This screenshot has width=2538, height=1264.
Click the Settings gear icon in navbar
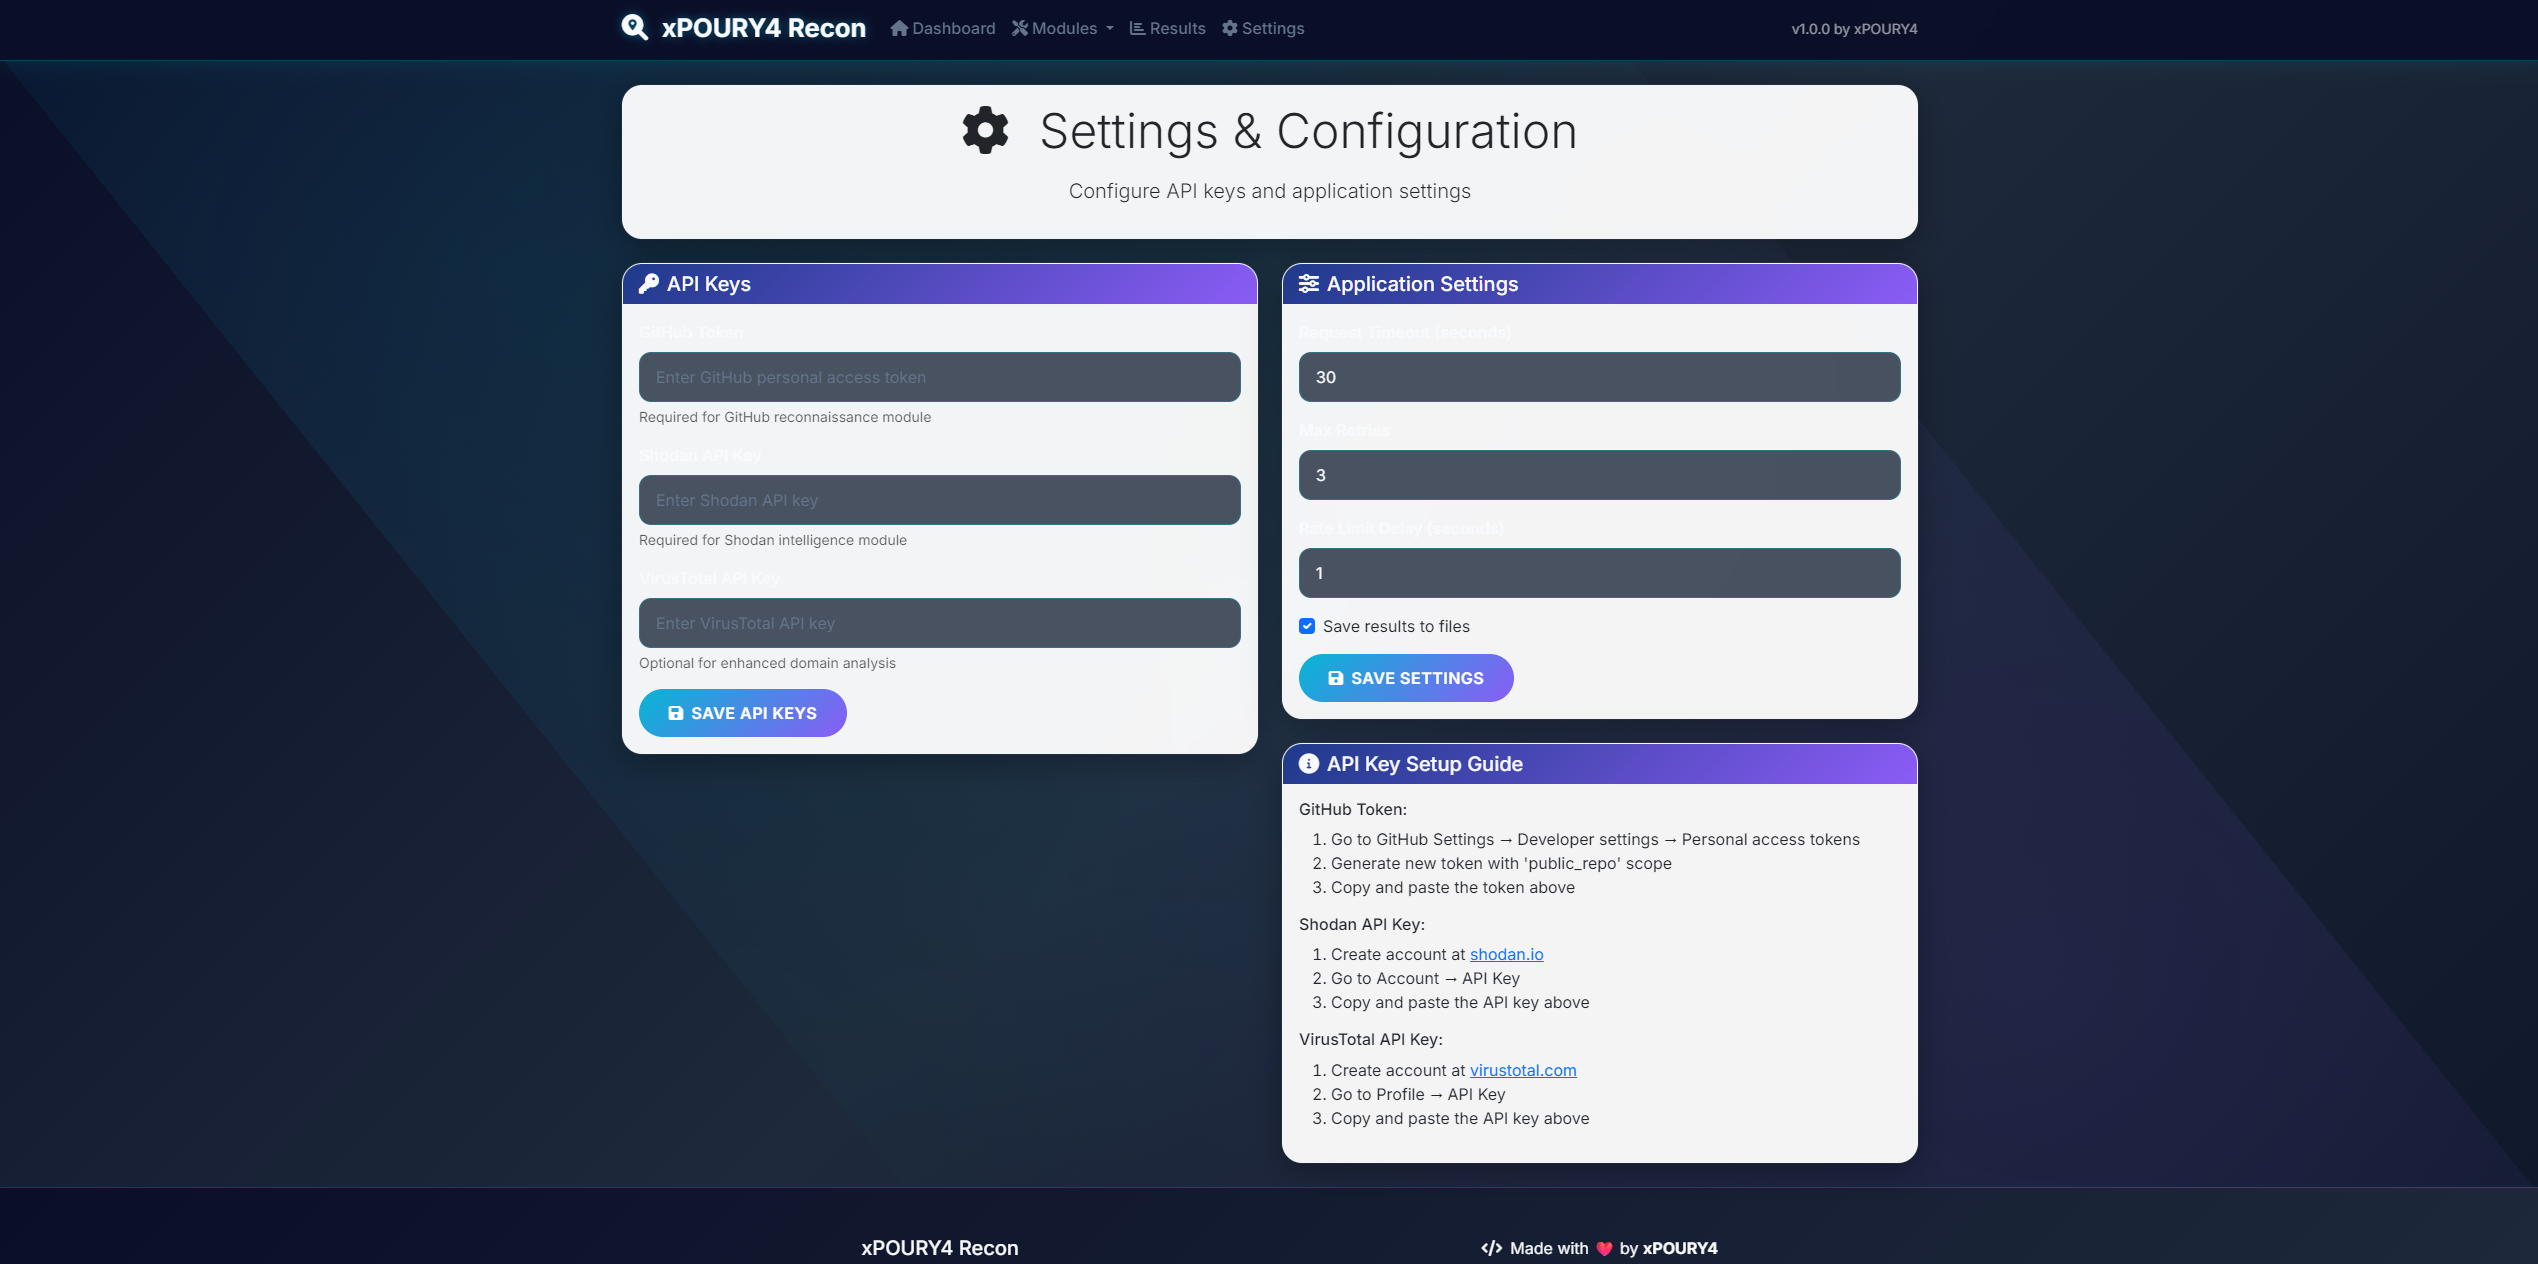(1230, 28)
